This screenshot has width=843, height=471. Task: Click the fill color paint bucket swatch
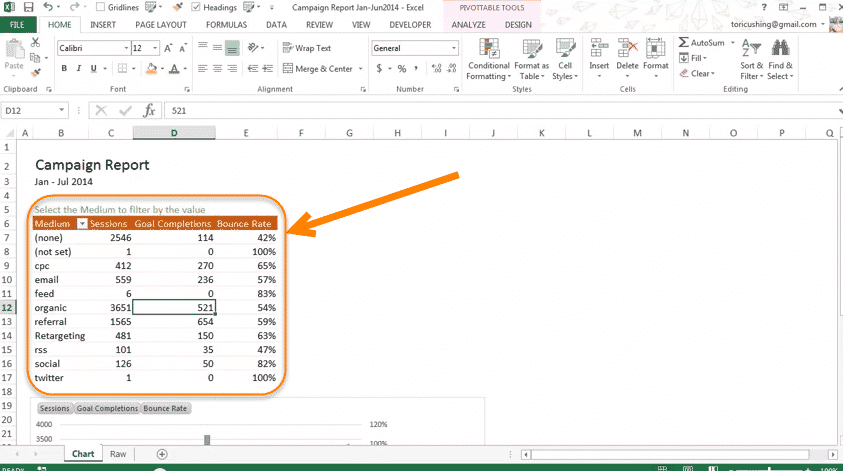pyautogui.click(x=151, y=69)
